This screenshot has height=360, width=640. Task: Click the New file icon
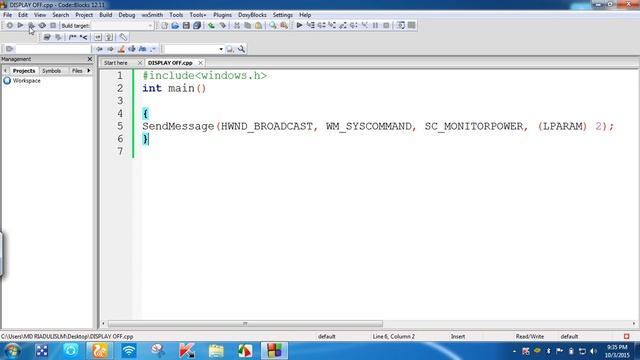coord(164,25)
